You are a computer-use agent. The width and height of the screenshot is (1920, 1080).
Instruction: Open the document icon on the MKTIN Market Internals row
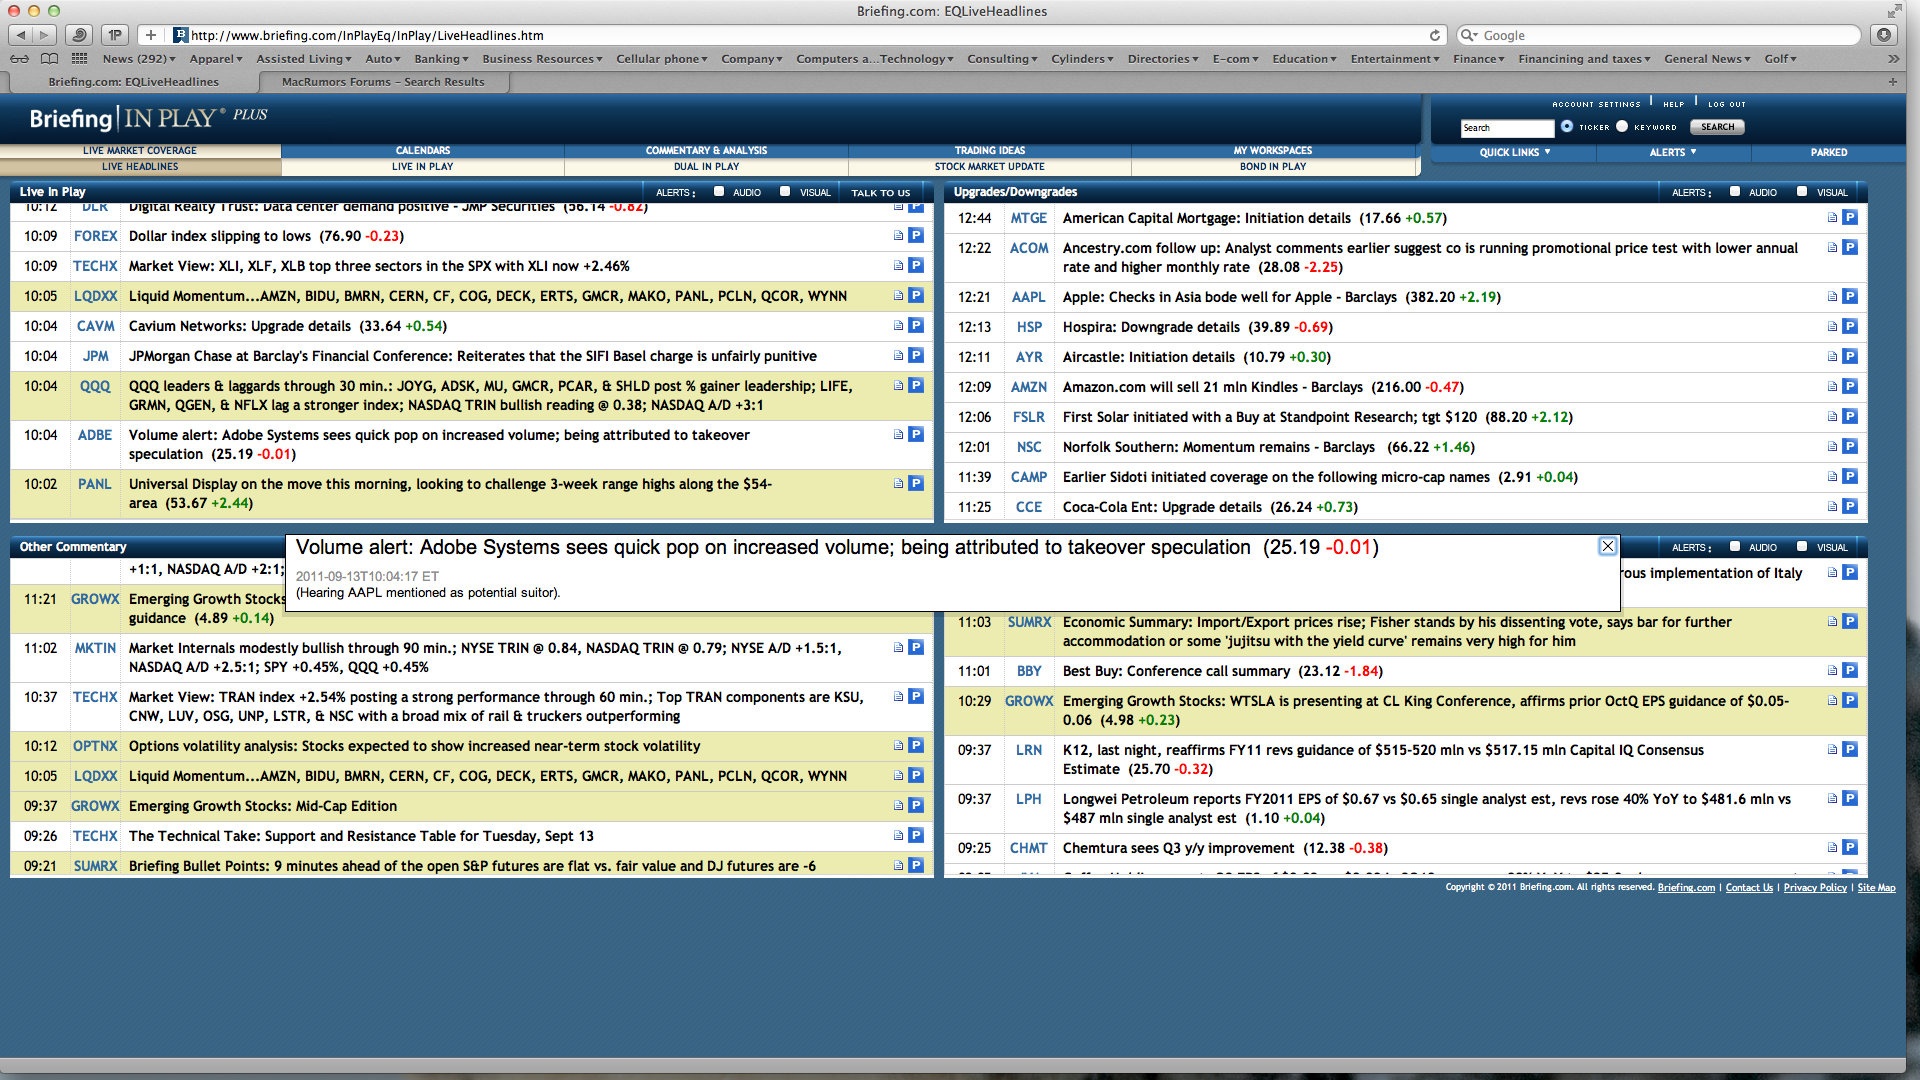coord(898,648)
